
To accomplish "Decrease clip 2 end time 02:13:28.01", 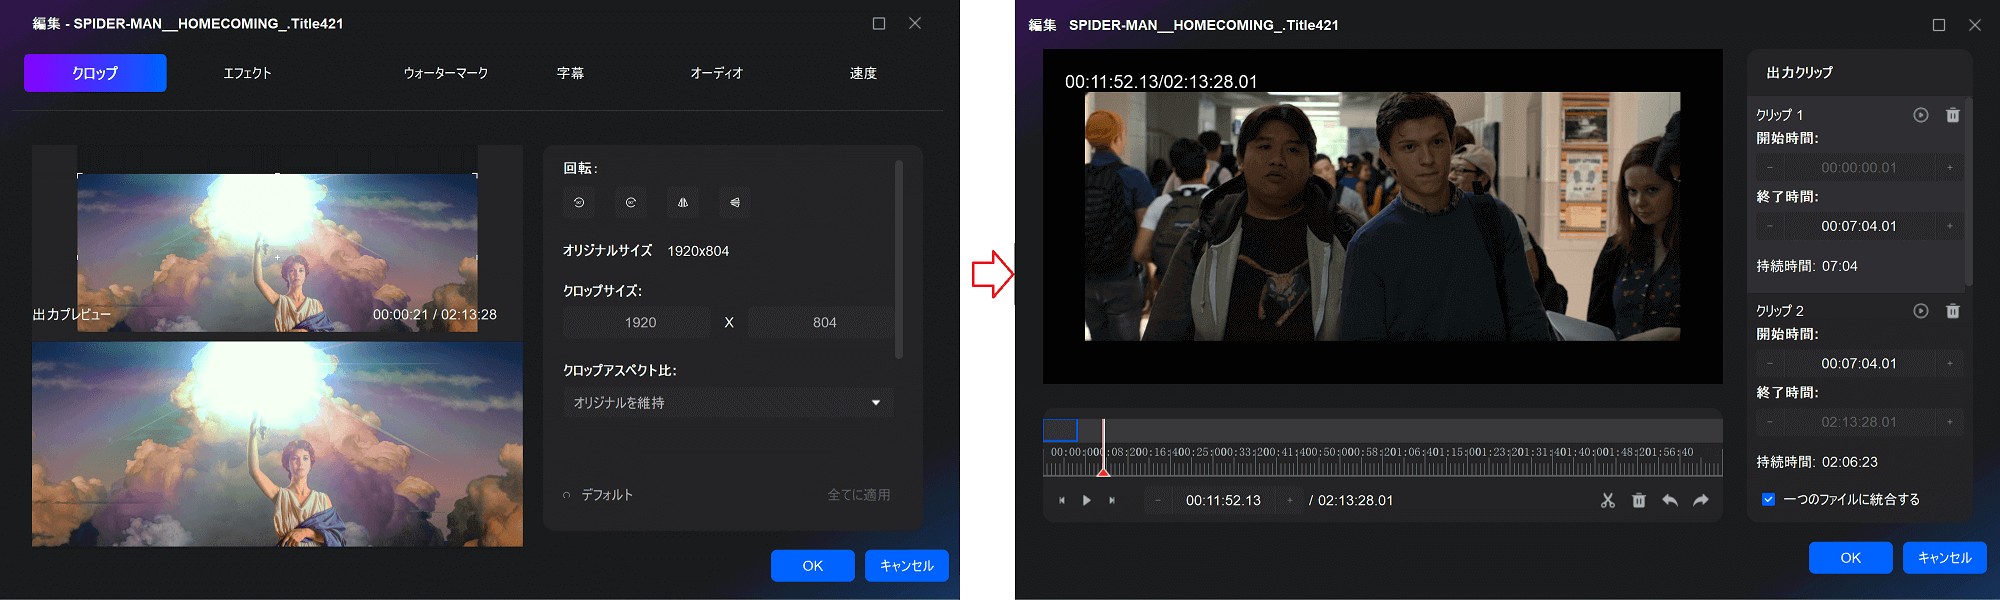I will 1770,422.
